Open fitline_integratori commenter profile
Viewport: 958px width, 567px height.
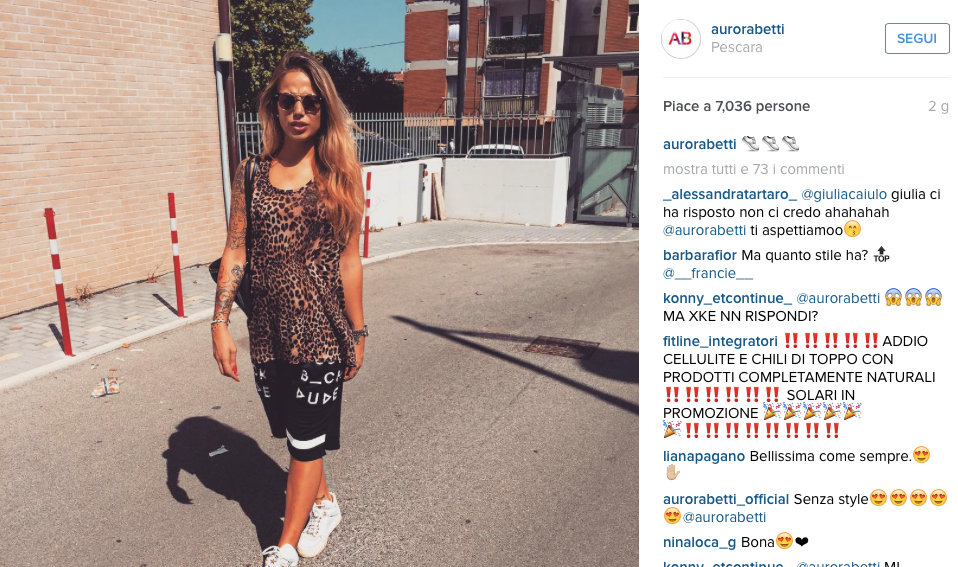click(x=720, y=341)
